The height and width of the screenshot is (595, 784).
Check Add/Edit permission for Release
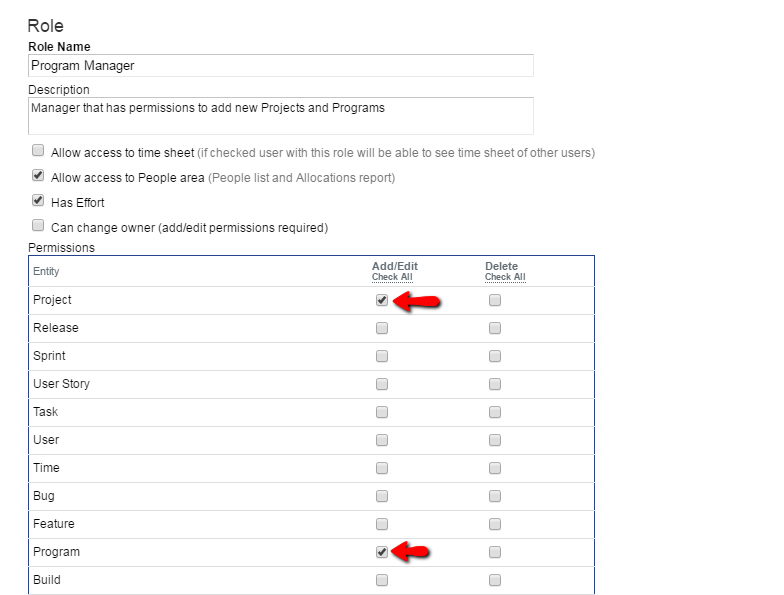382,328
